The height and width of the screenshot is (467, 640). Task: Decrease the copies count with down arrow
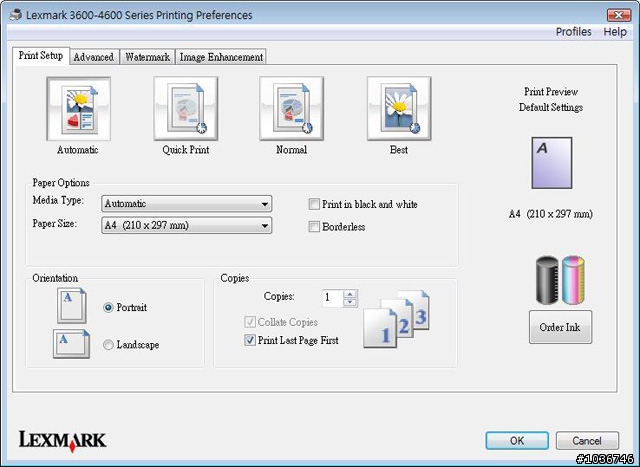(x=350, y=302)
